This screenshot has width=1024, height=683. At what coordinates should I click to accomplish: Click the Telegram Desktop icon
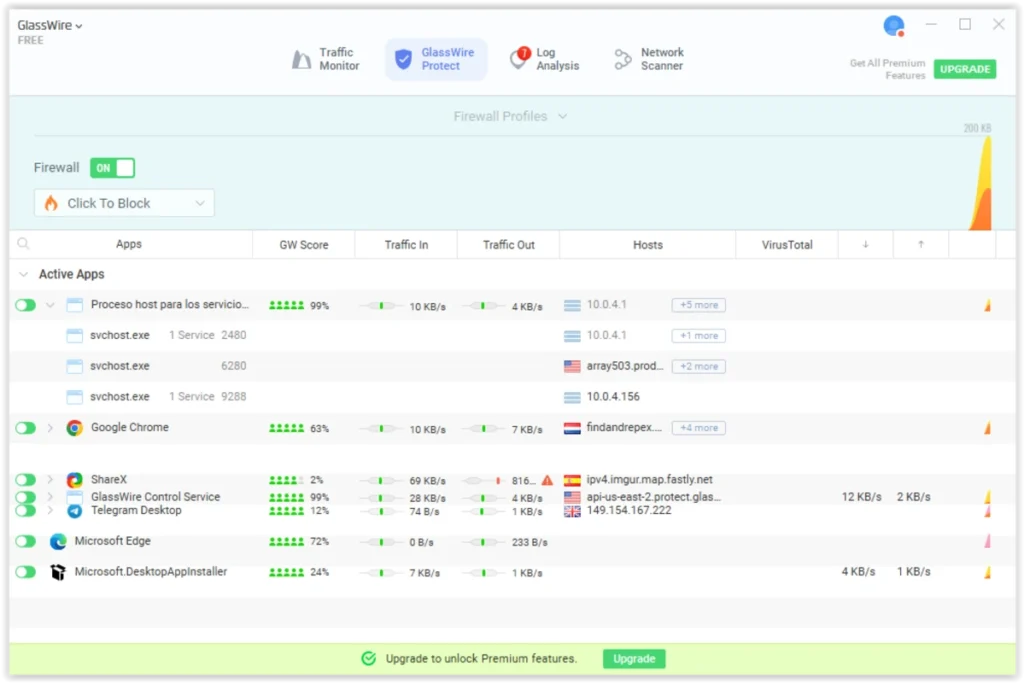point(74,511)
